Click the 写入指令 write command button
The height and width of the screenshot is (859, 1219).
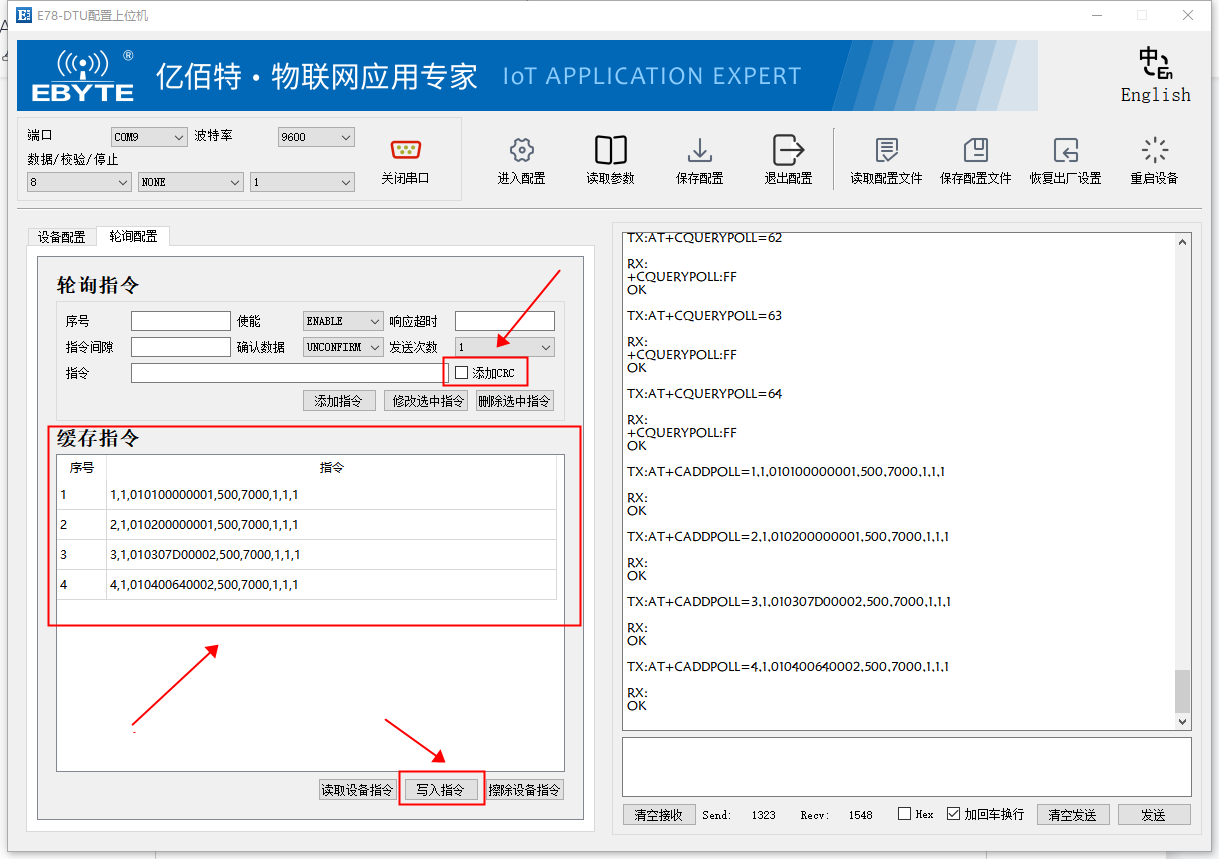441,788
